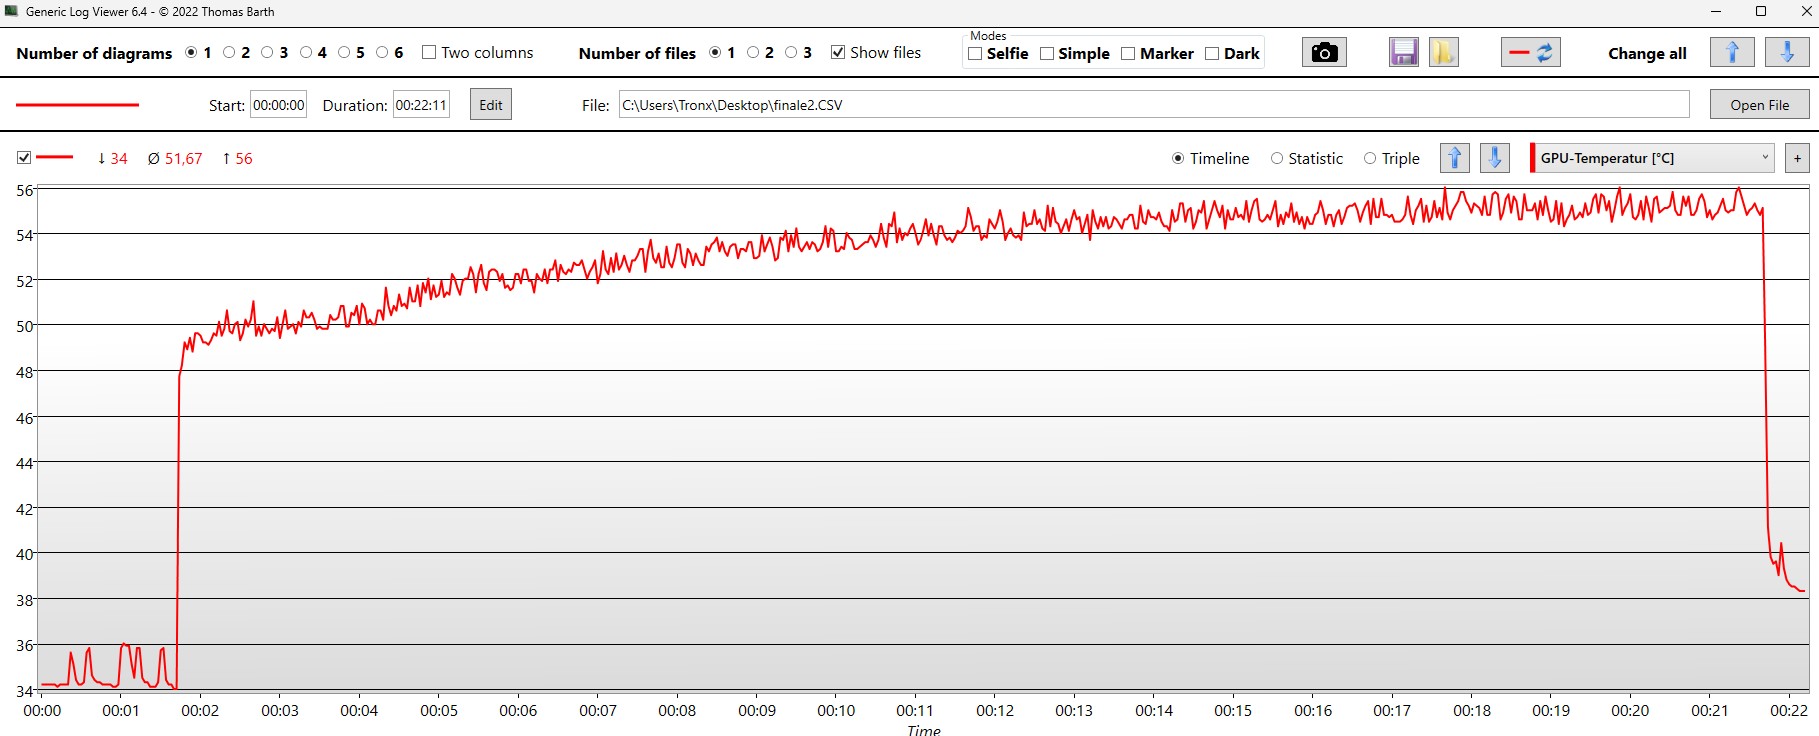
Task: Maximize the Log Viewer window
Action: (1761, 11)
